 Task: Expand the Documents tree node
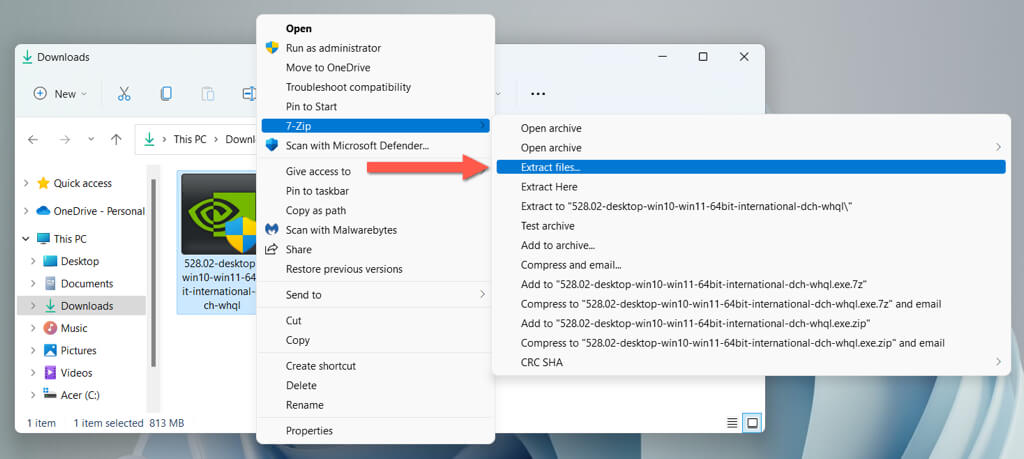[33, 283]
